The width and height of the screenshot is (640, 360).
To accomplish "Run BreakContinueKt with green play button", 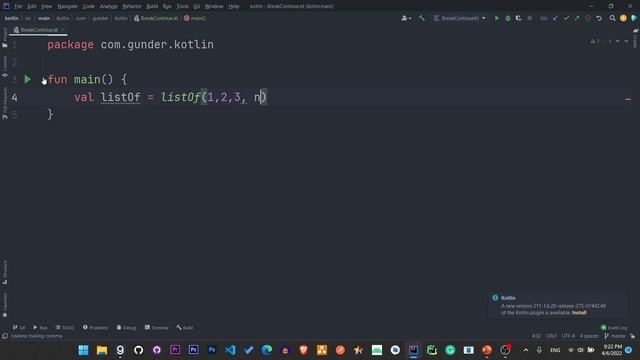I will [497, 18].
